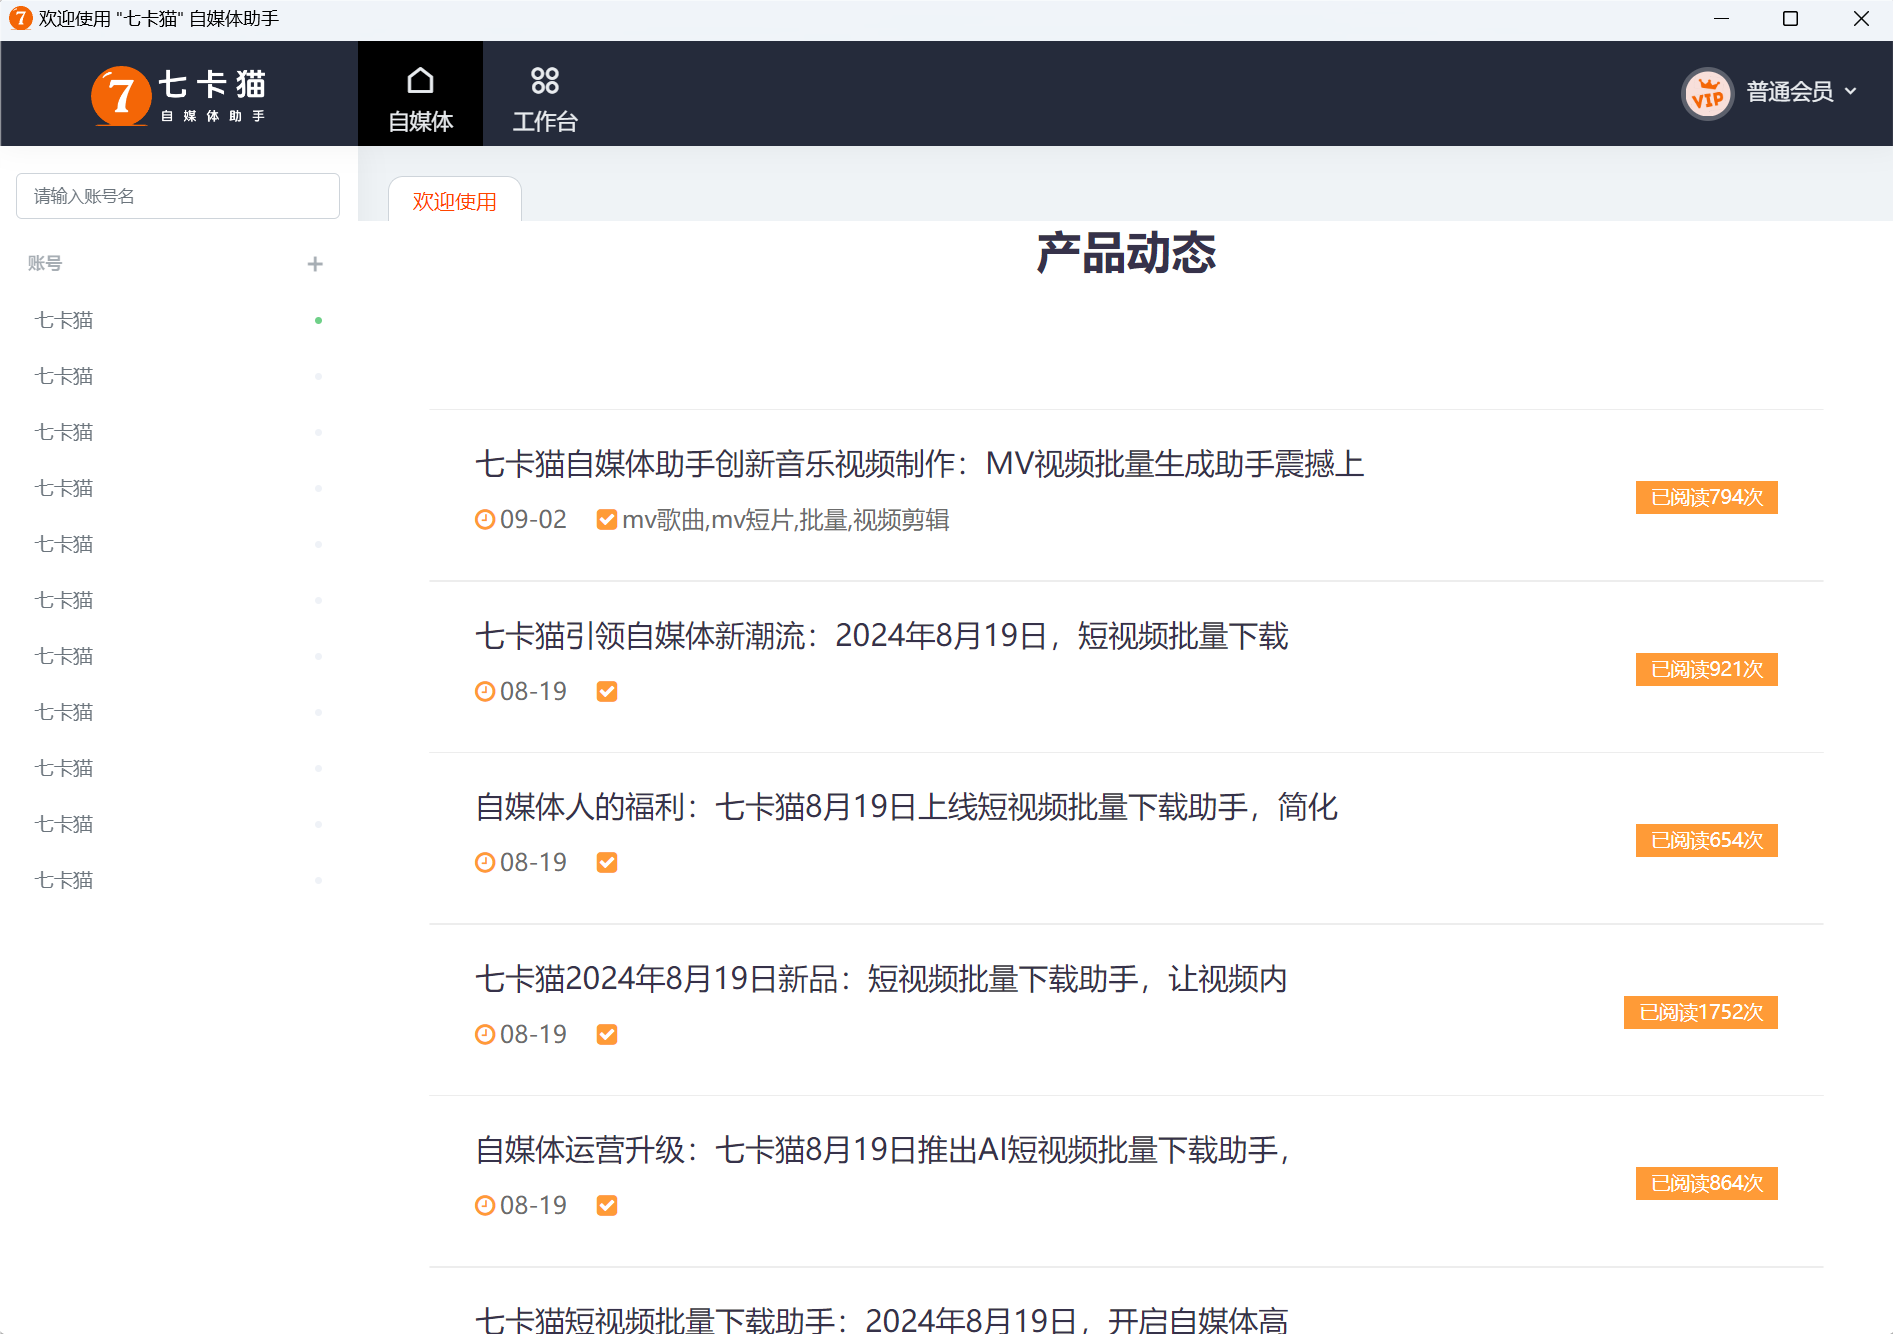Click the 七卡猫 logo icon

(121, 96)
